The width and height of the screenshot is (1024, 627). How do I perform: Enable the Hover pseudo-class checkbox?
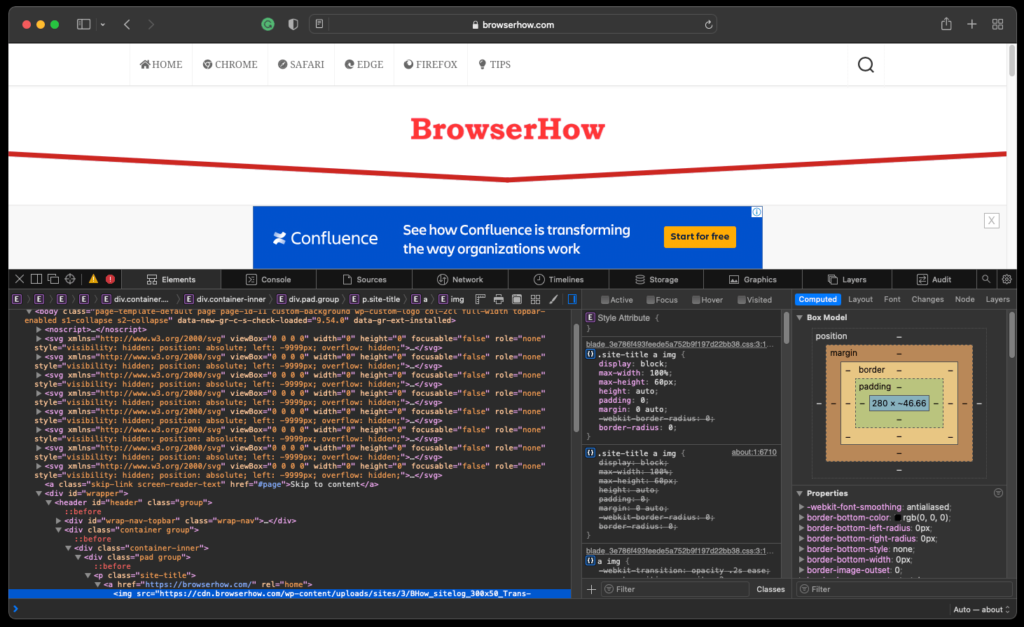pyautogui.click(x=697, y=299)
